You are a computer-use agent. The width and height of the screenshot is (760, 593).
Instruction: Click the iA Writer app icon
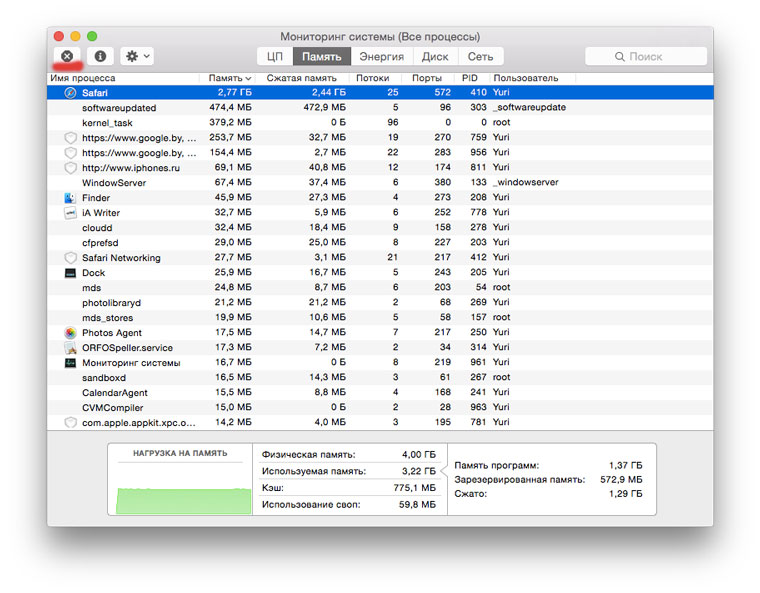tap(70, 213)
